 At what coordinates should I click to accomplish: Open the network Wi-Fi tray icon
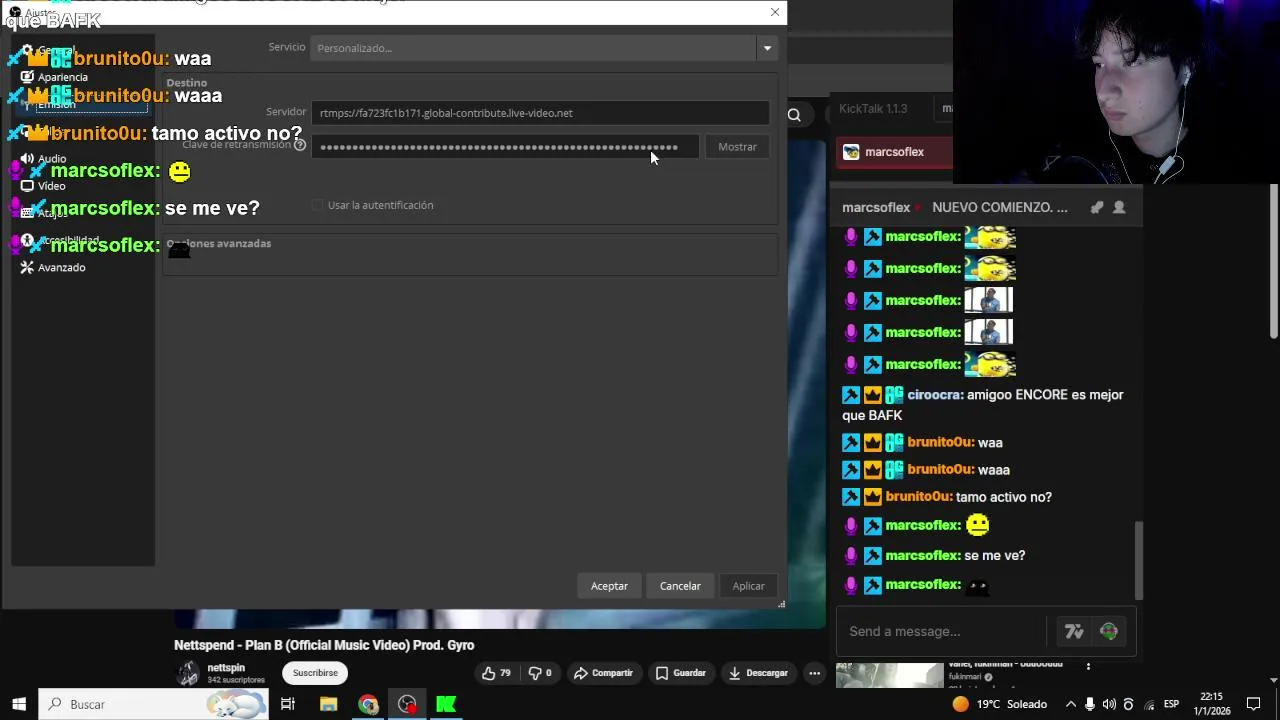point(1148,704)
